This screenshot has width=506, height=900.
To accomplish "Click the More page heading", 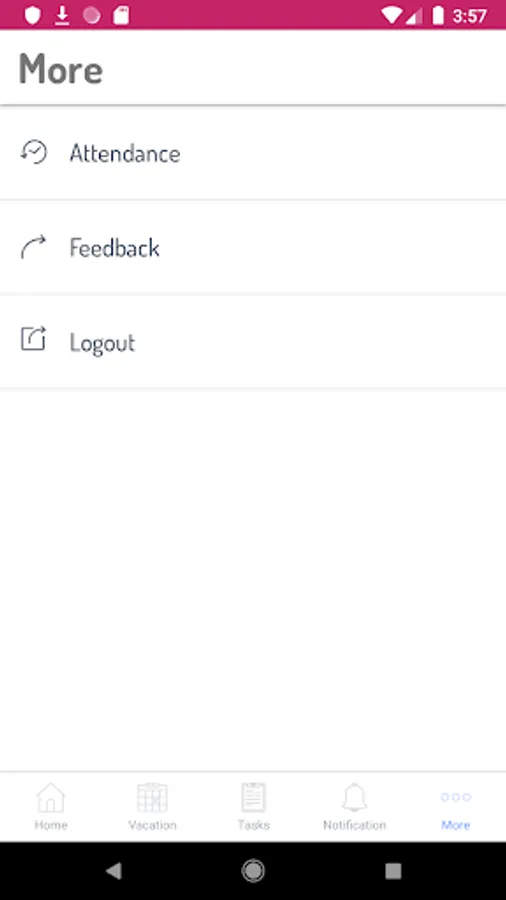I will (x=61, y=69).
